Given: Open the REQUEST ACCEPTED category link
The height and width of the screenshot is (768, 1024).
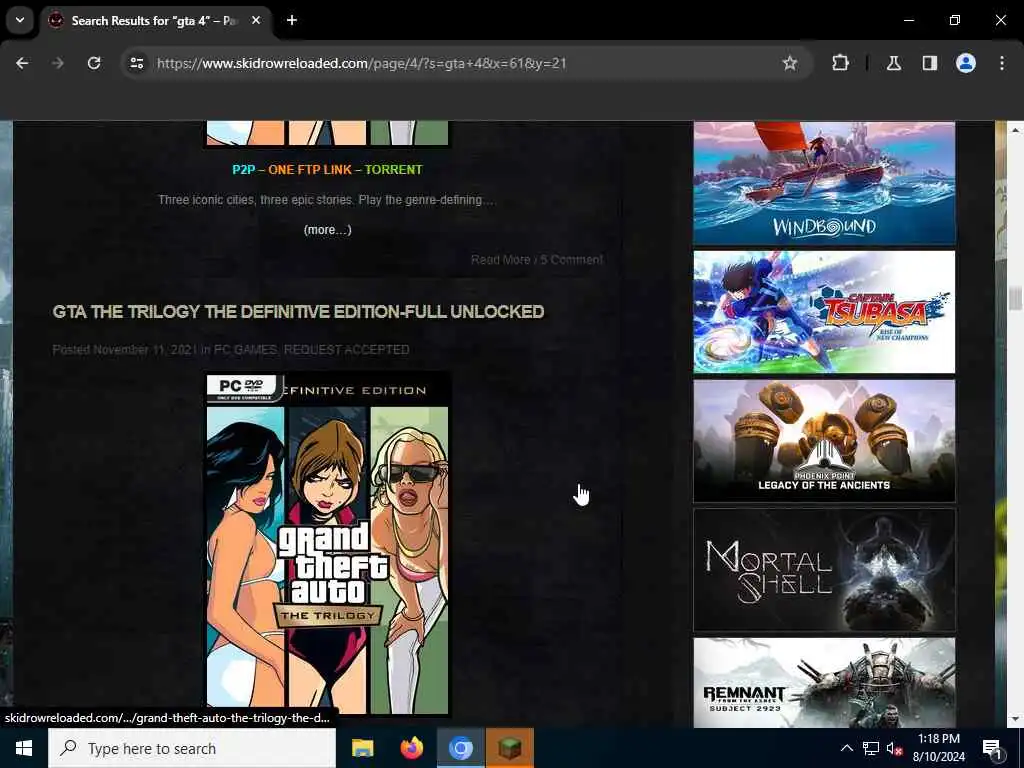Looking at the screenshot, I should 346,350.
